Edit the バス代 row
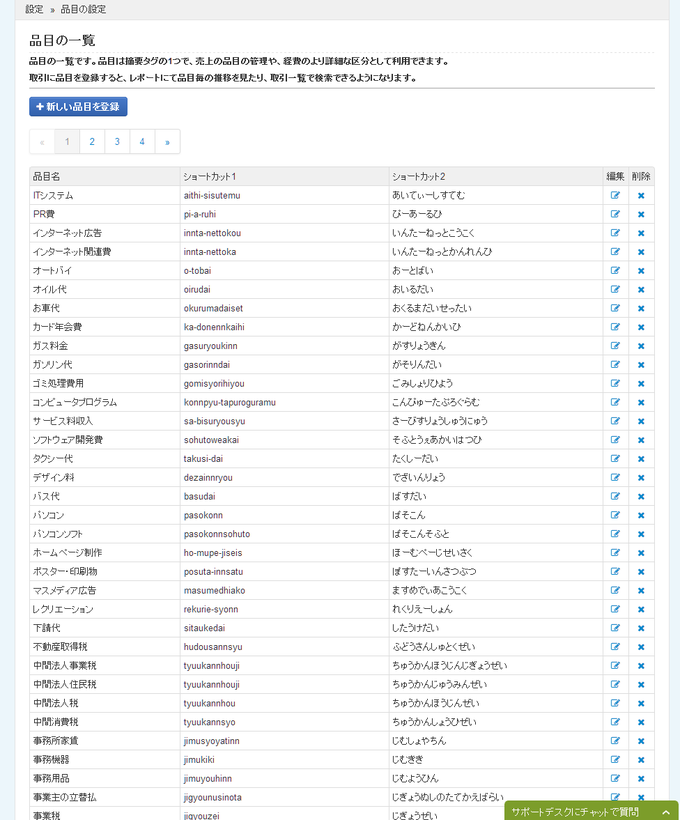The width and height of the screenshot is (680, 820). point(615,496)
